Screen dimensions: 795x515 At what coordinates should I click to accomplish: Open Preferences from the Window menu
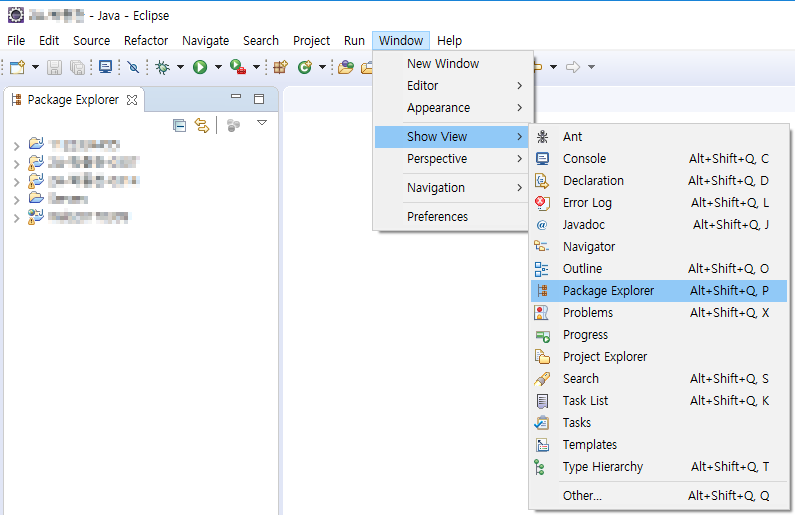pyautogui.click(x=451, y=216)
